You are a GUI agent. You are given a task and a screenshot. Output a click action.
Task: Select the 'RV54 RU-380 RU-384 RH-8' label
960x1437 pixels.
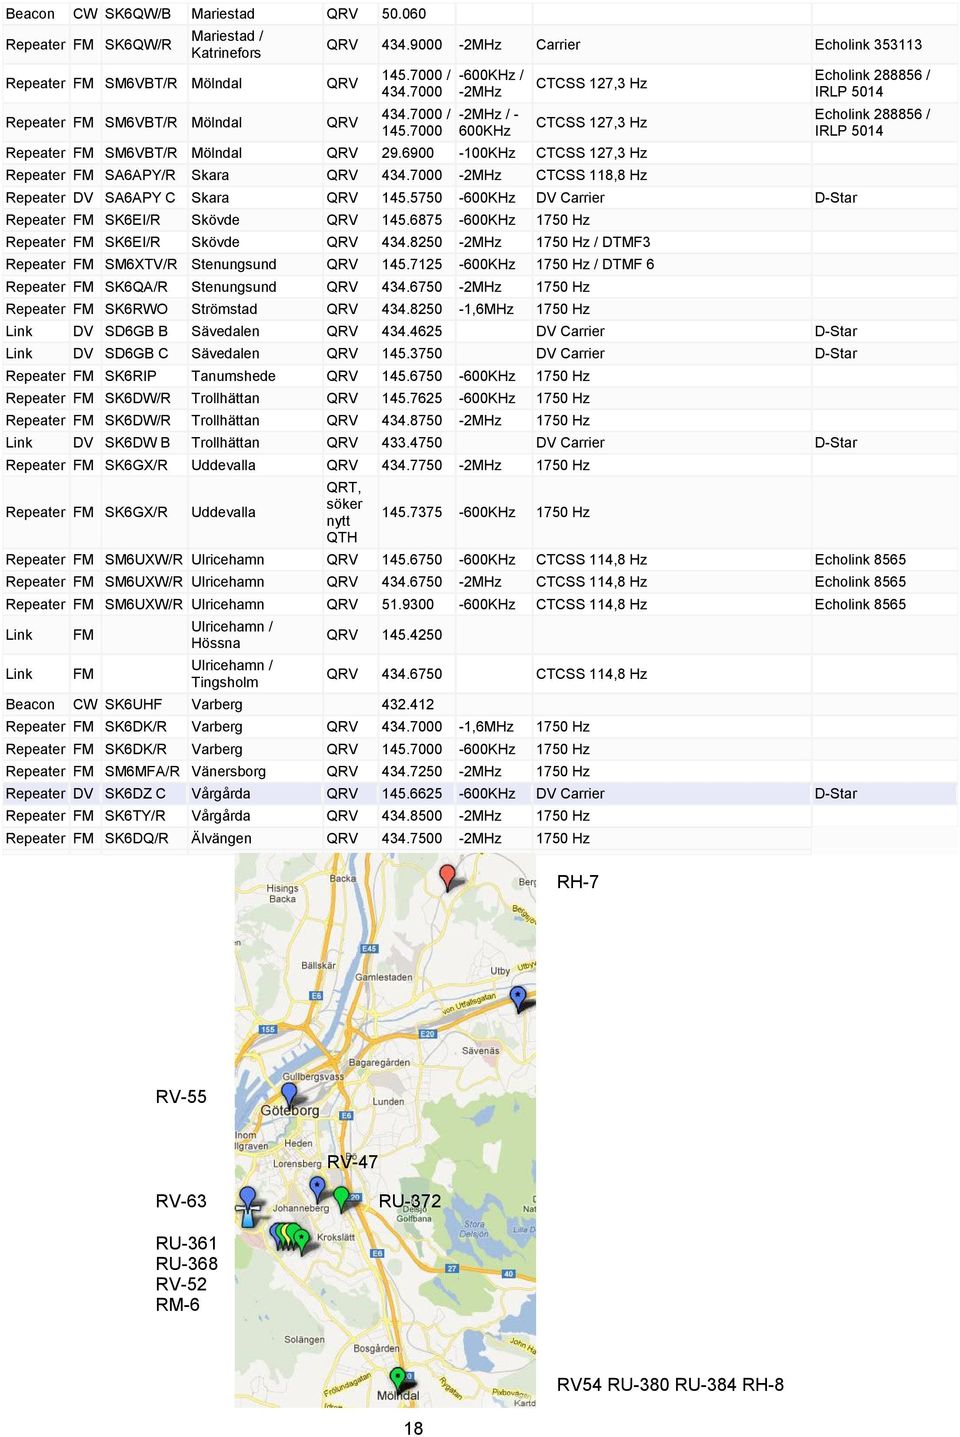[x=670, y=1385]
